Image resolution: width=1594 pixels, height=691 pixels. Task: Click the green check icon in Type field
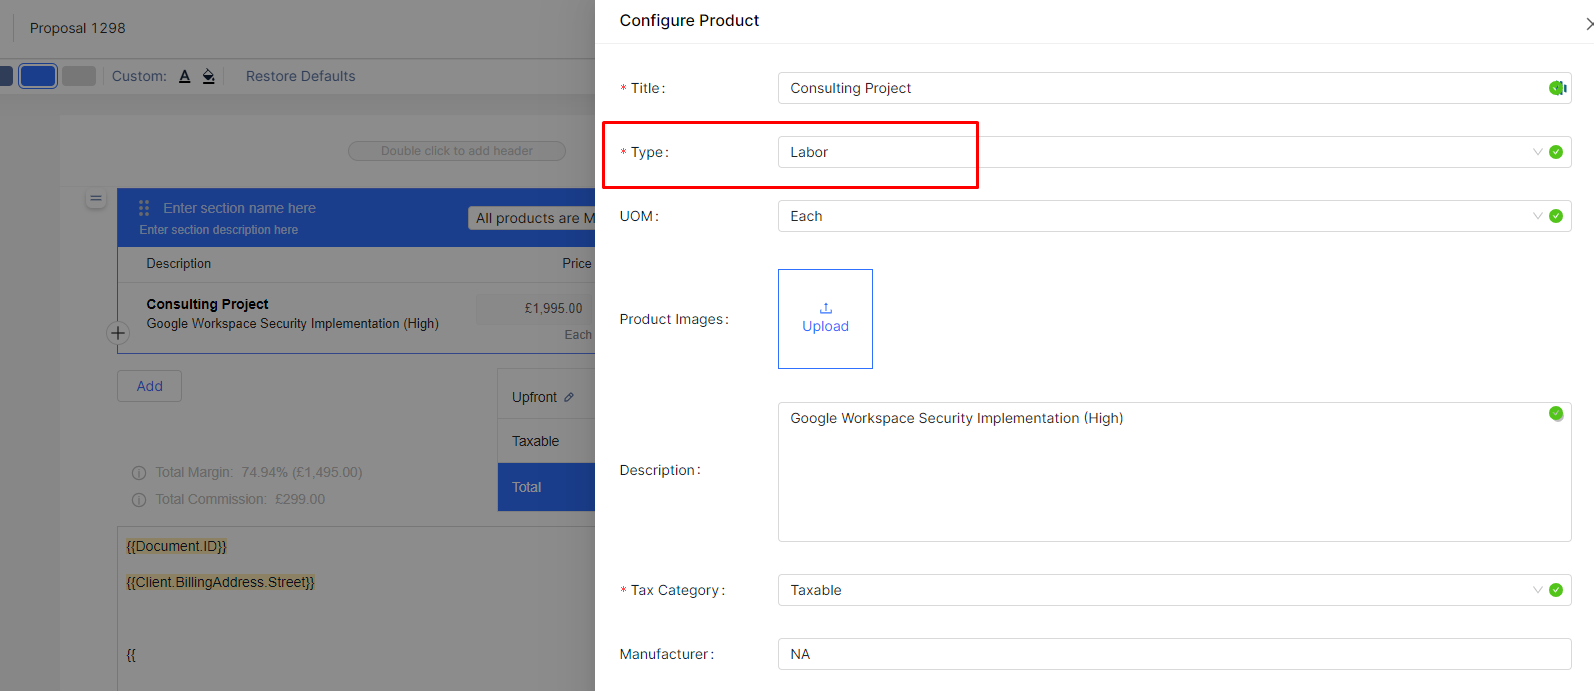click(1556, 152)
